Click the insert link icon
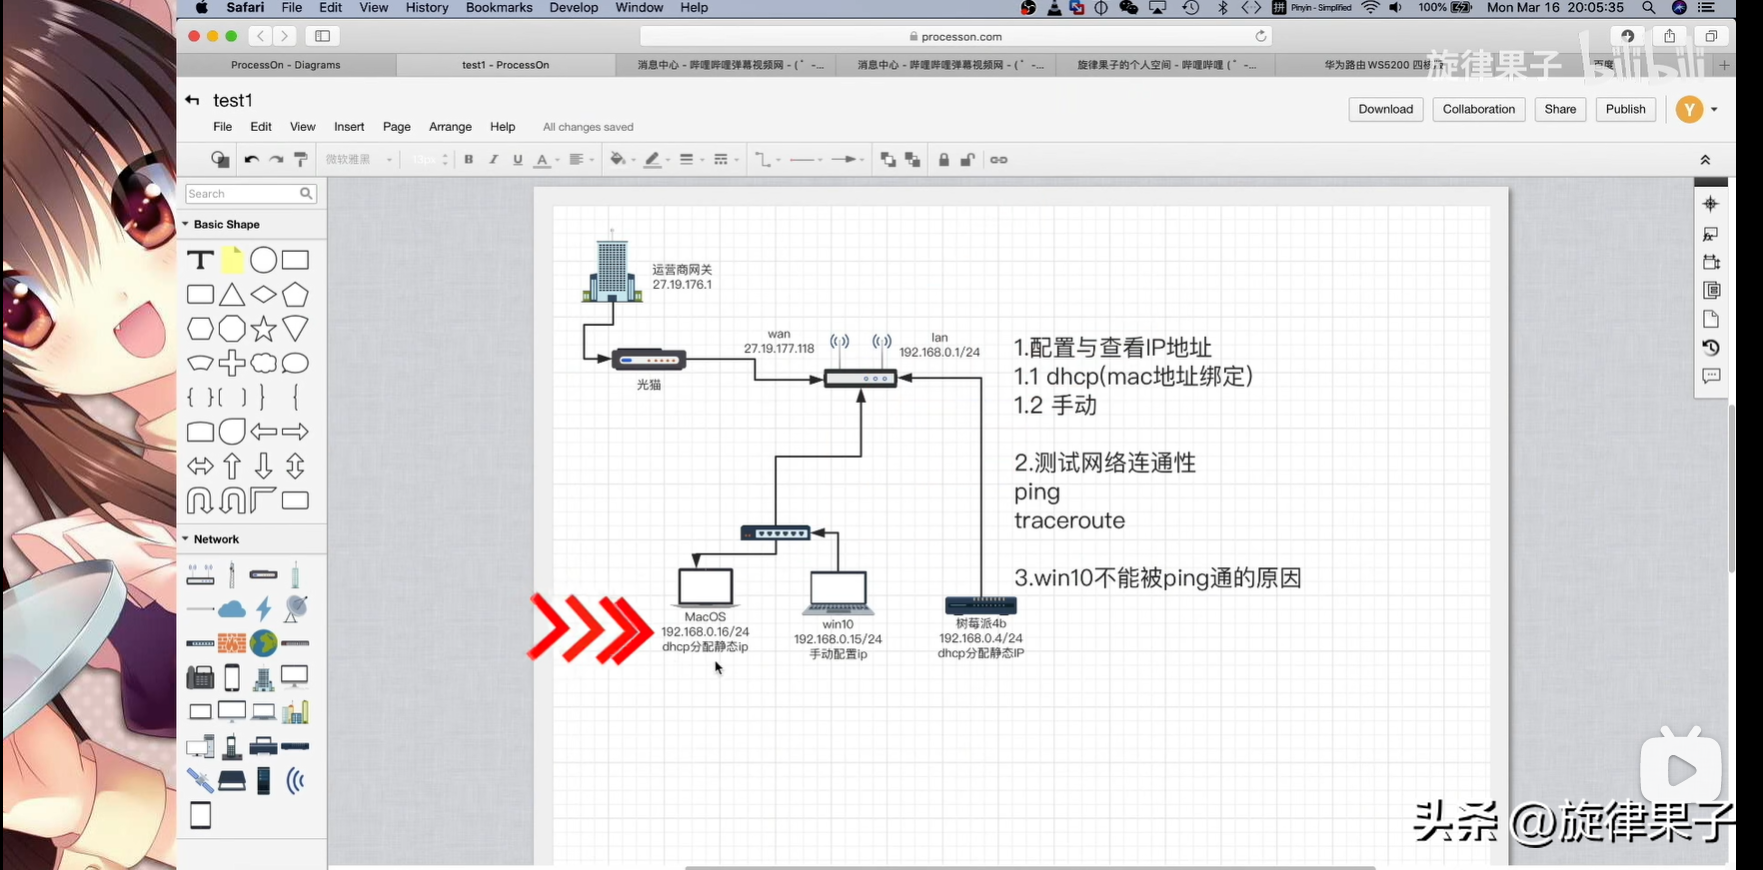Viewport: 1763px width, 870px height. click(998, 160)
